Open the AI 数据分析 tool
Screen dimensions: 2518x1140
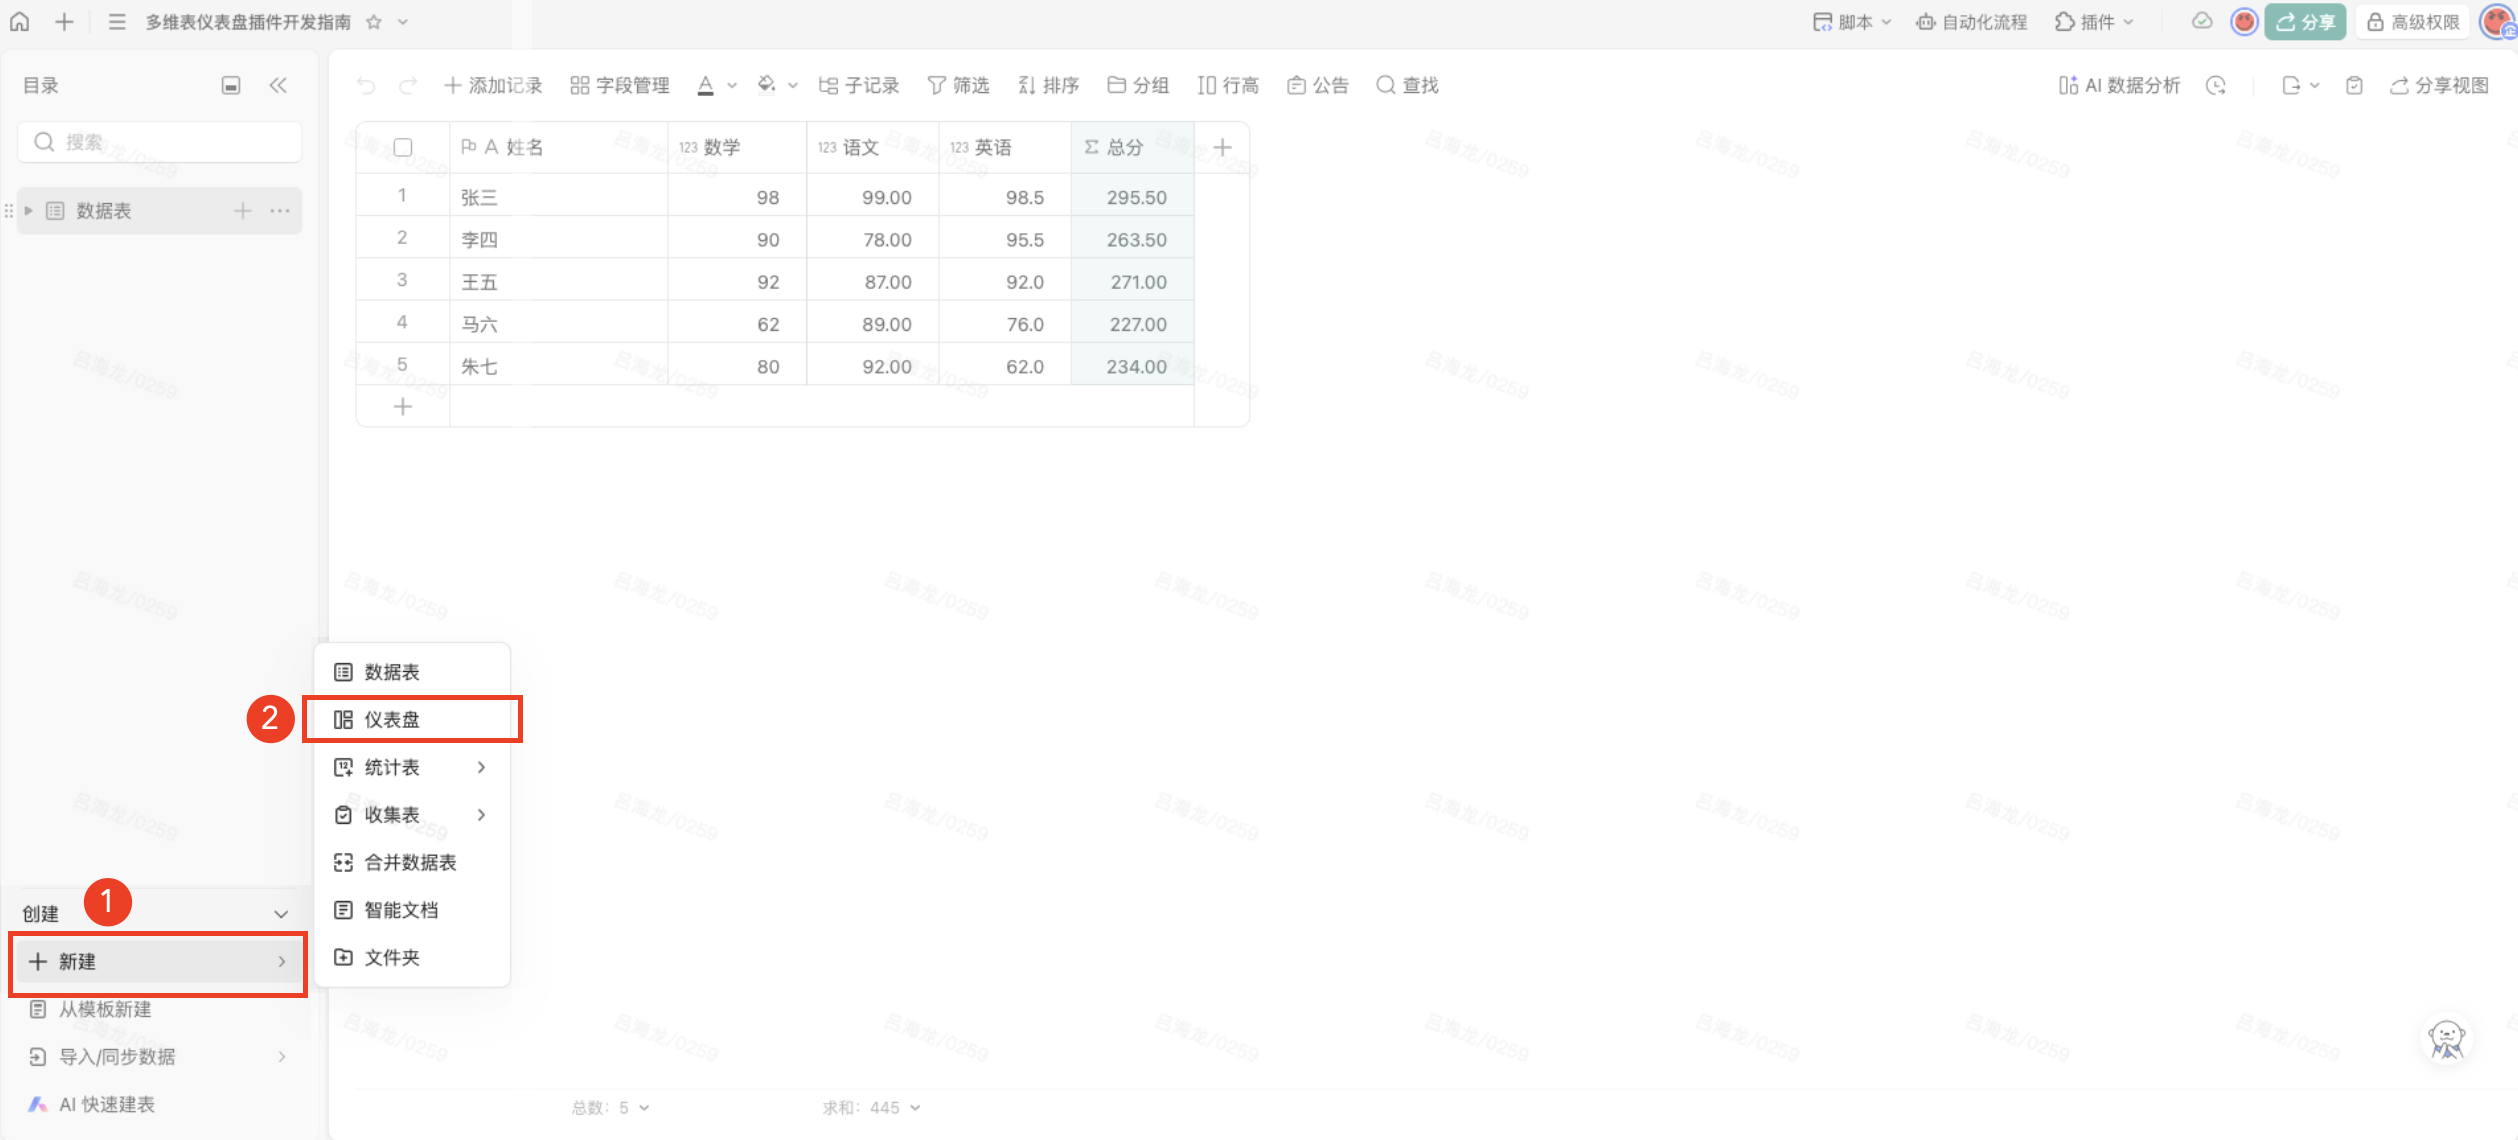pyautogui.click(x=2119, y=85)
